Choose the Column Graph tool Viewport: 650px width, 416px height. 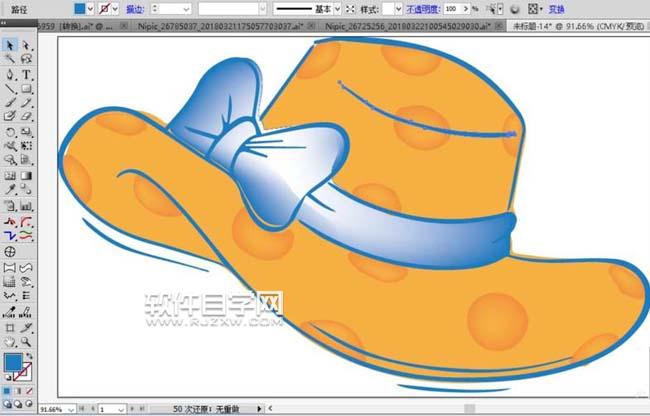[26, 206]
